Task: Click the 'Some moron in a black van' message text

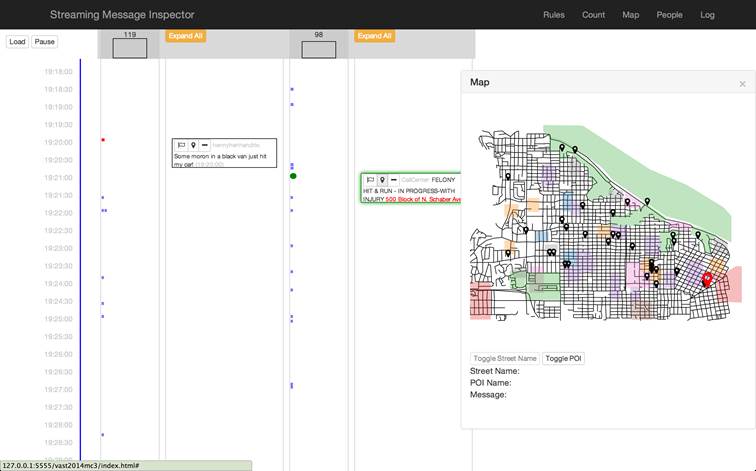Action: [220, 160]
